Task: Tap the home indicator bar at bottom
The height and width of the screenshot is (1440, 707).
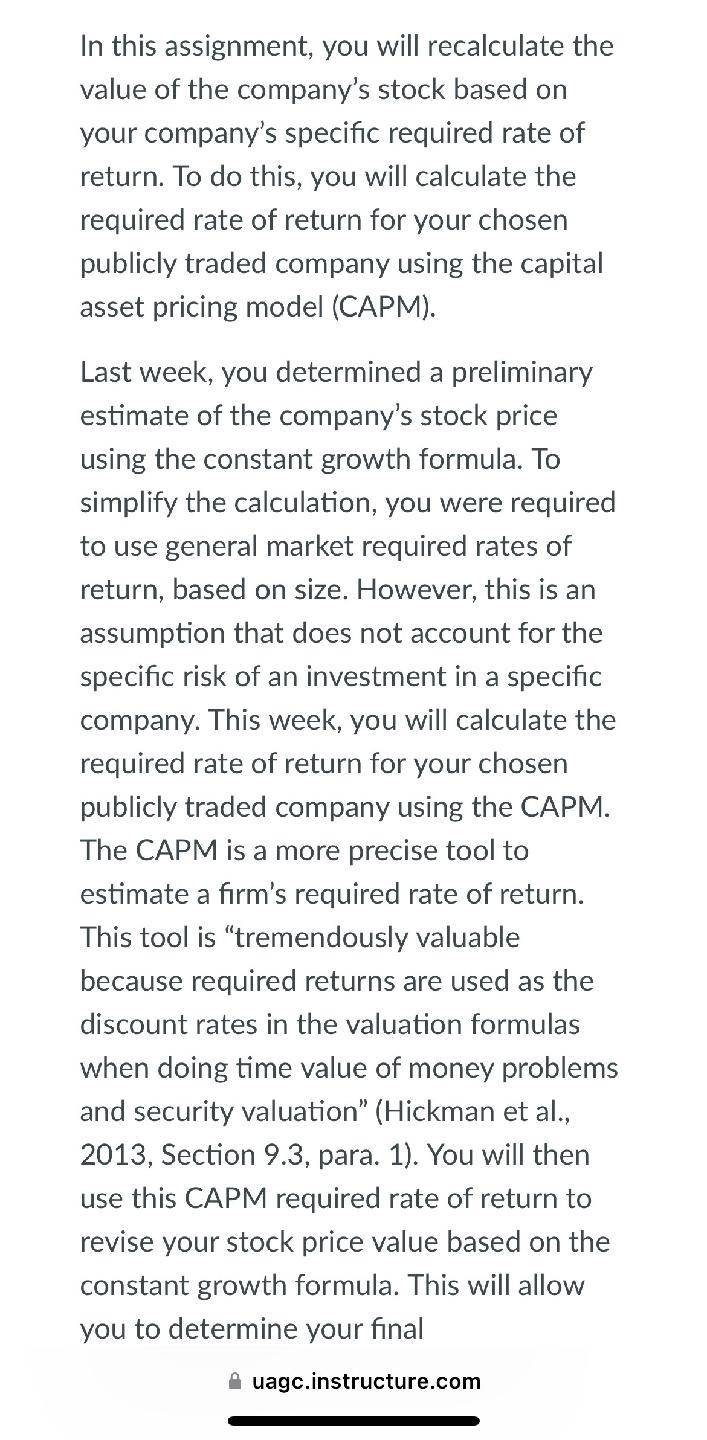Action: (x=354, y=1420)
